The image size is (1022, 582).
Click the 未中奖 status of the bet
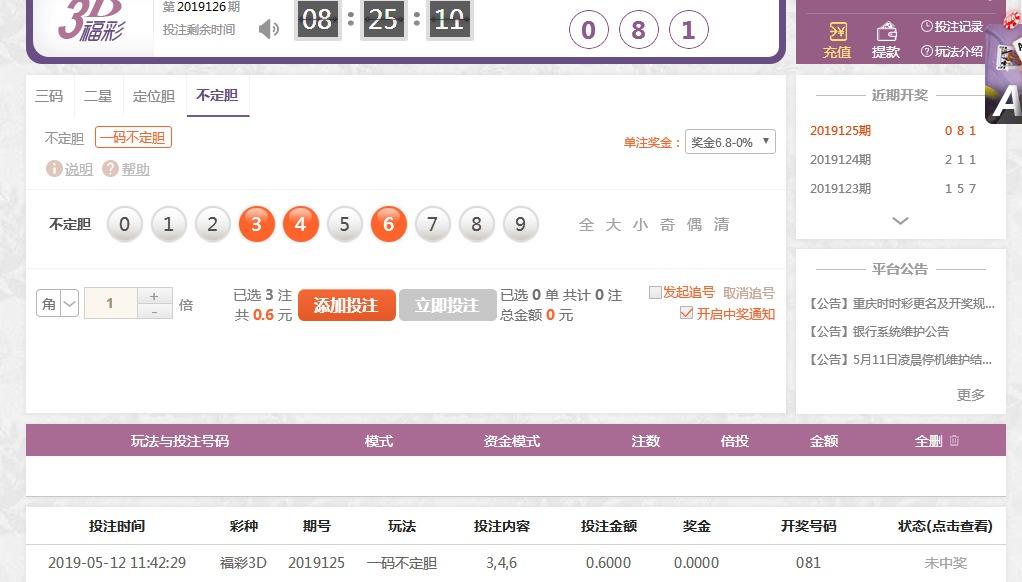pos(945,562)
